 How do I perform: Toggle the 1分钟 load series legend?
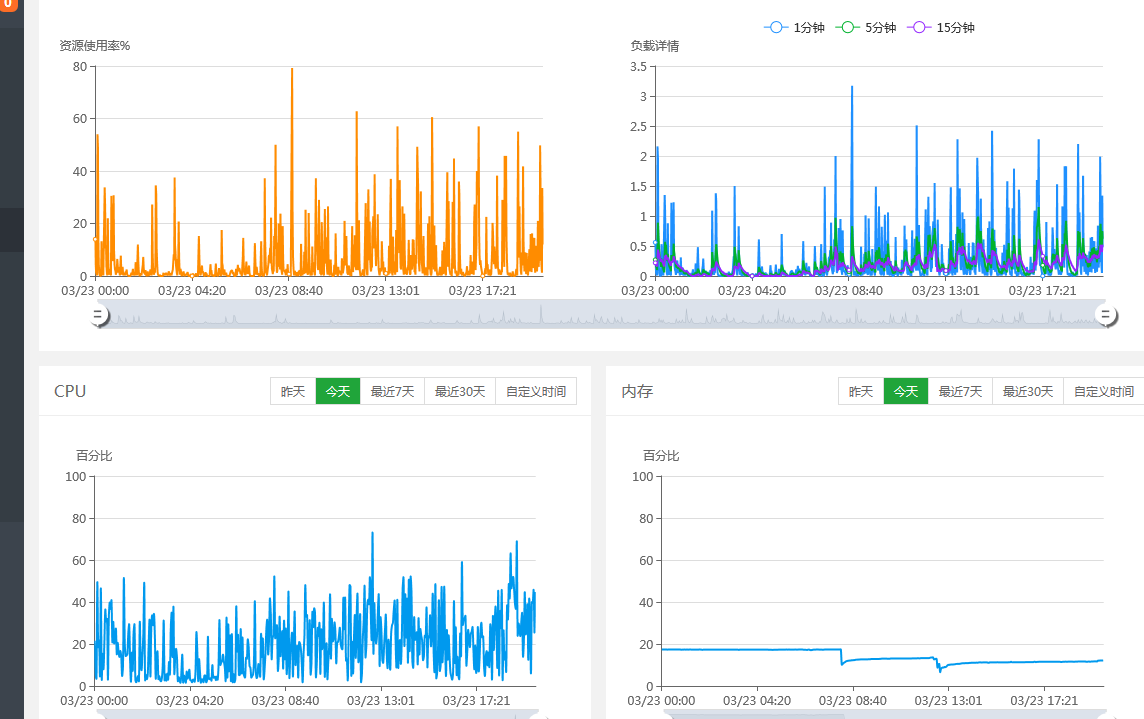794,28
